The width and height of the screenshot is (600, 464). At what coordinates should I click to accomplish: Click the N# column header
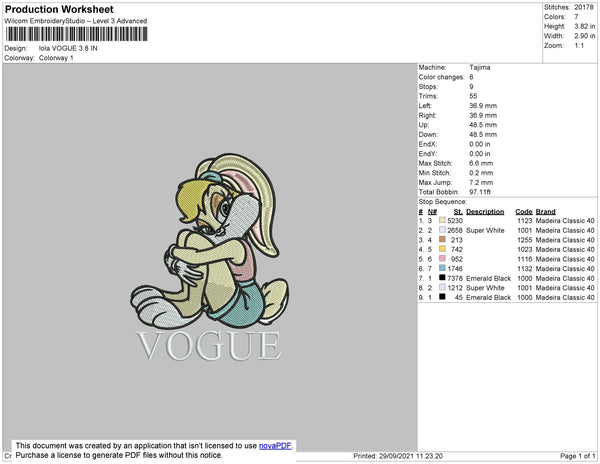click(432, 212)
